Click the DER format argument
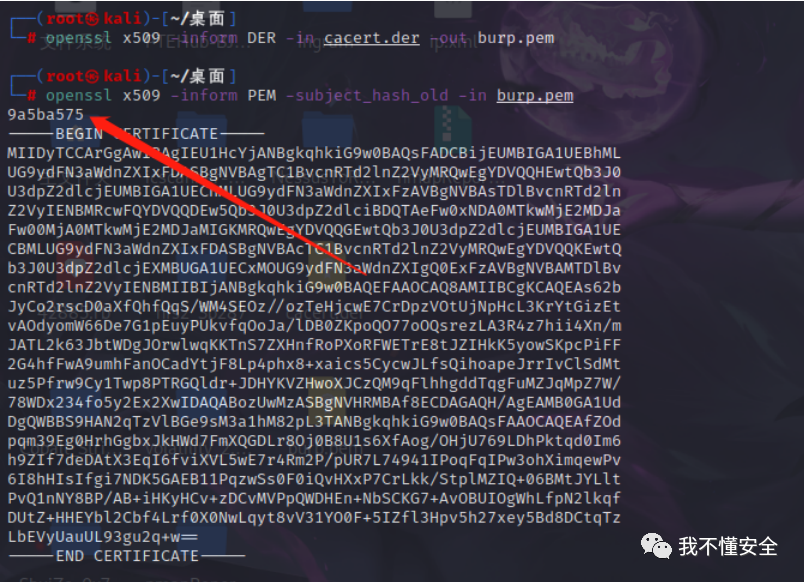Image resolution: width=804 pixels, height=582 pixels. point(262,38)
